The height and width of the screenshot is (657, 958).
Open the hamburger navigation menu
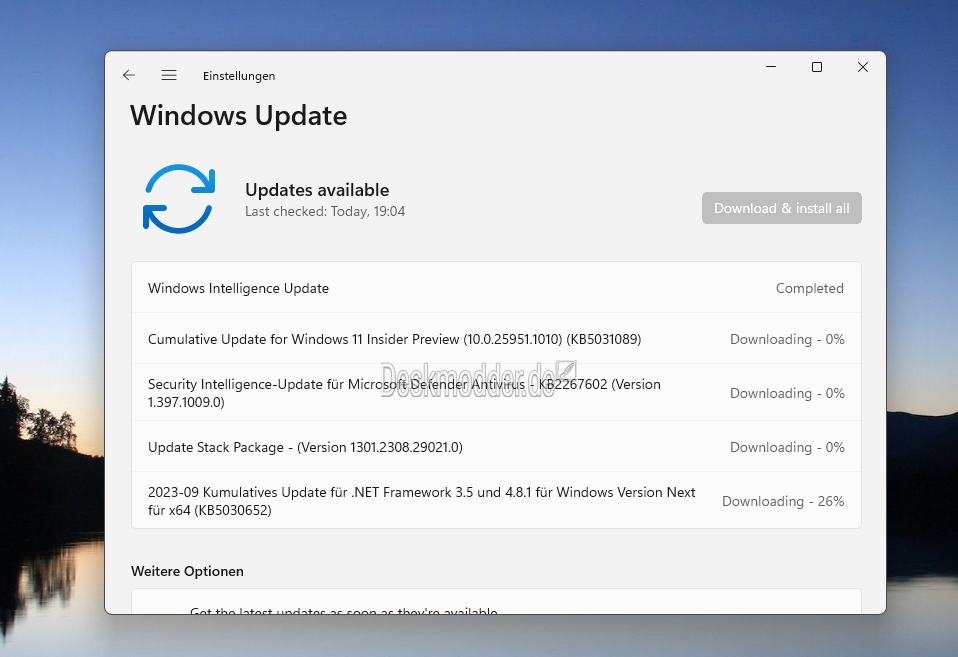(169, 75)
